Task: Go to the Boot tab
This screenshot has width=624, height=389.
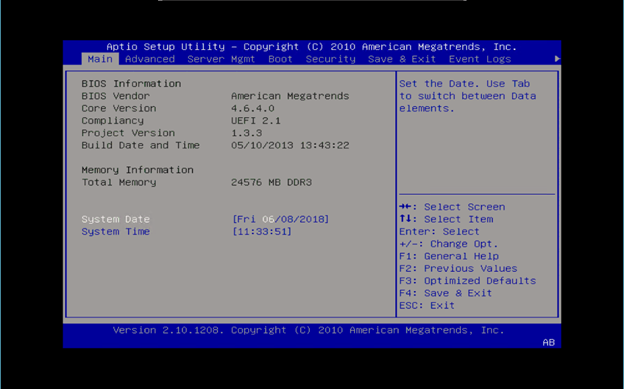Action: tap(280, 59)
